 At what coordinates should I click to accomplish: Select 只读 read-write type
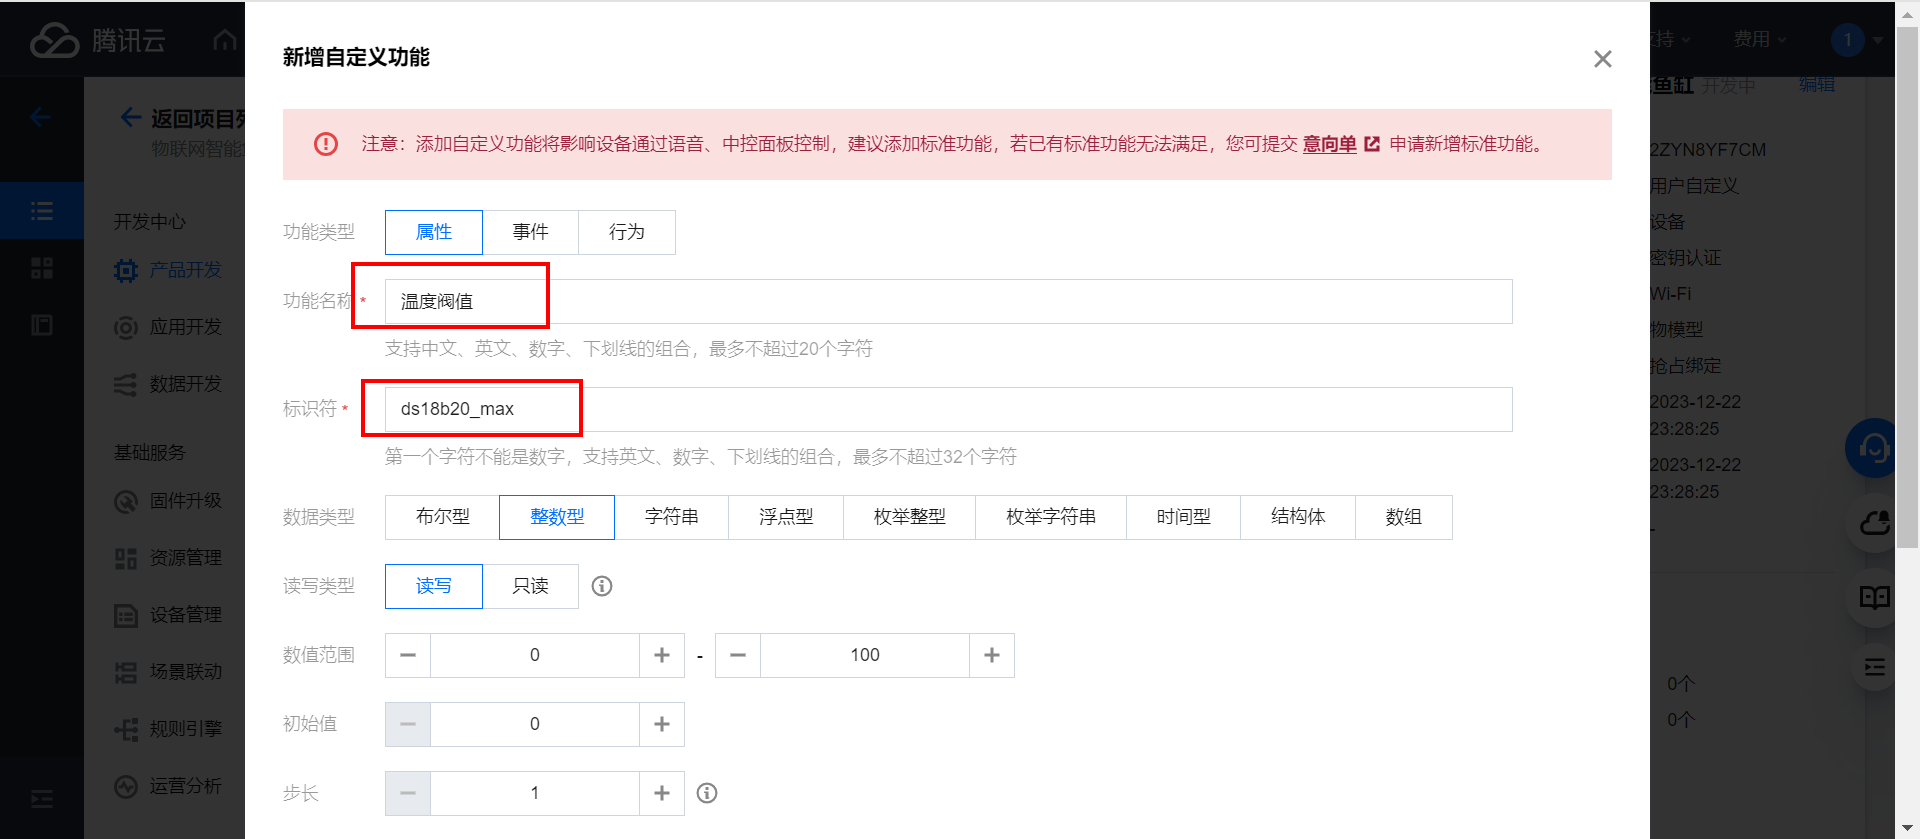coord(530,586)
